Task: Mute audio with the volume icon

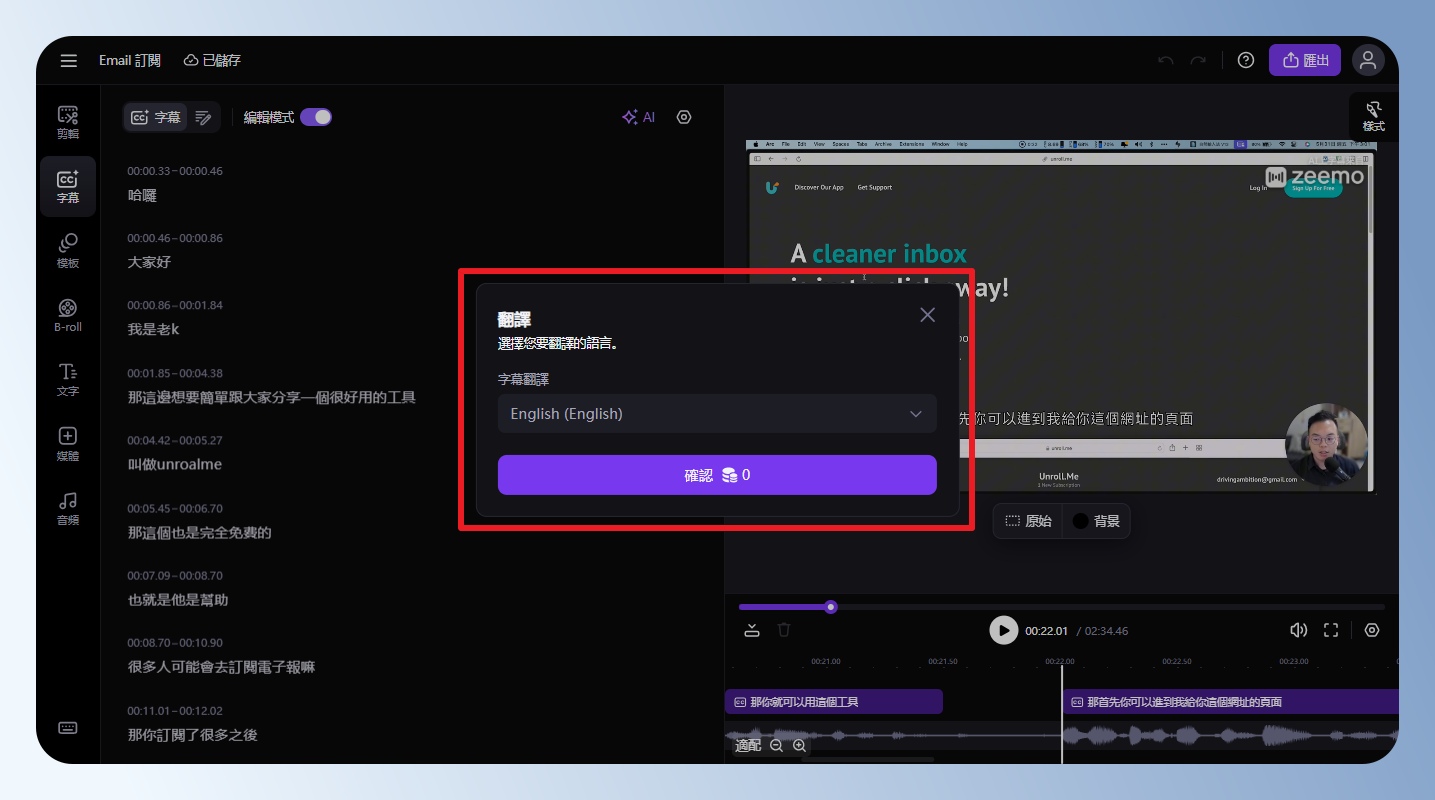Action: tap(1298, 630)
